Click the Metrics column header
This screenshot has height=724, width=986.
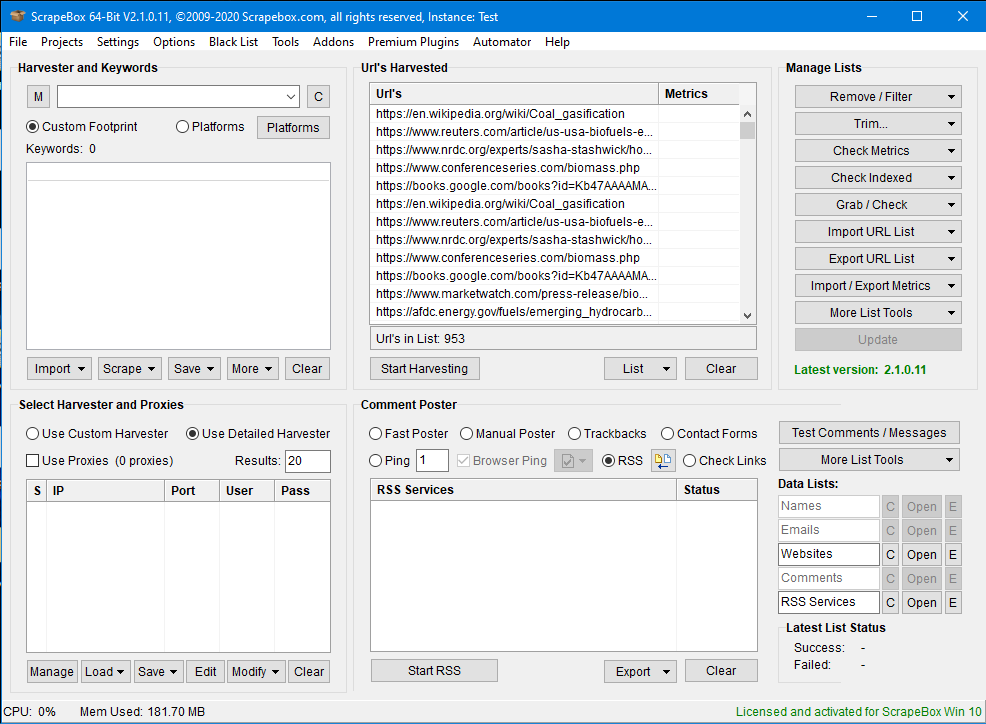click(x=699, y=94)
